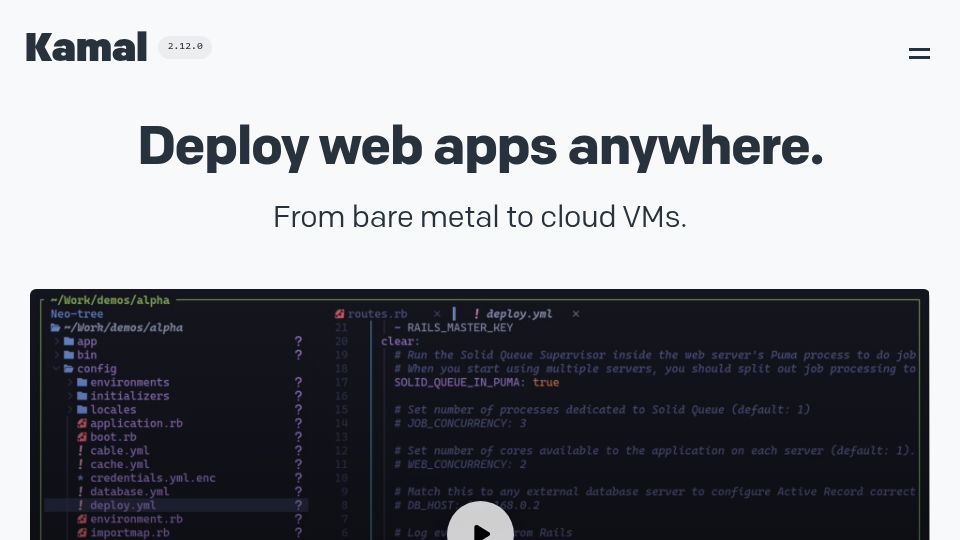Click the folder icon beside environments
The width and height of the screenshot is (960, 540).
click(82, 383)
